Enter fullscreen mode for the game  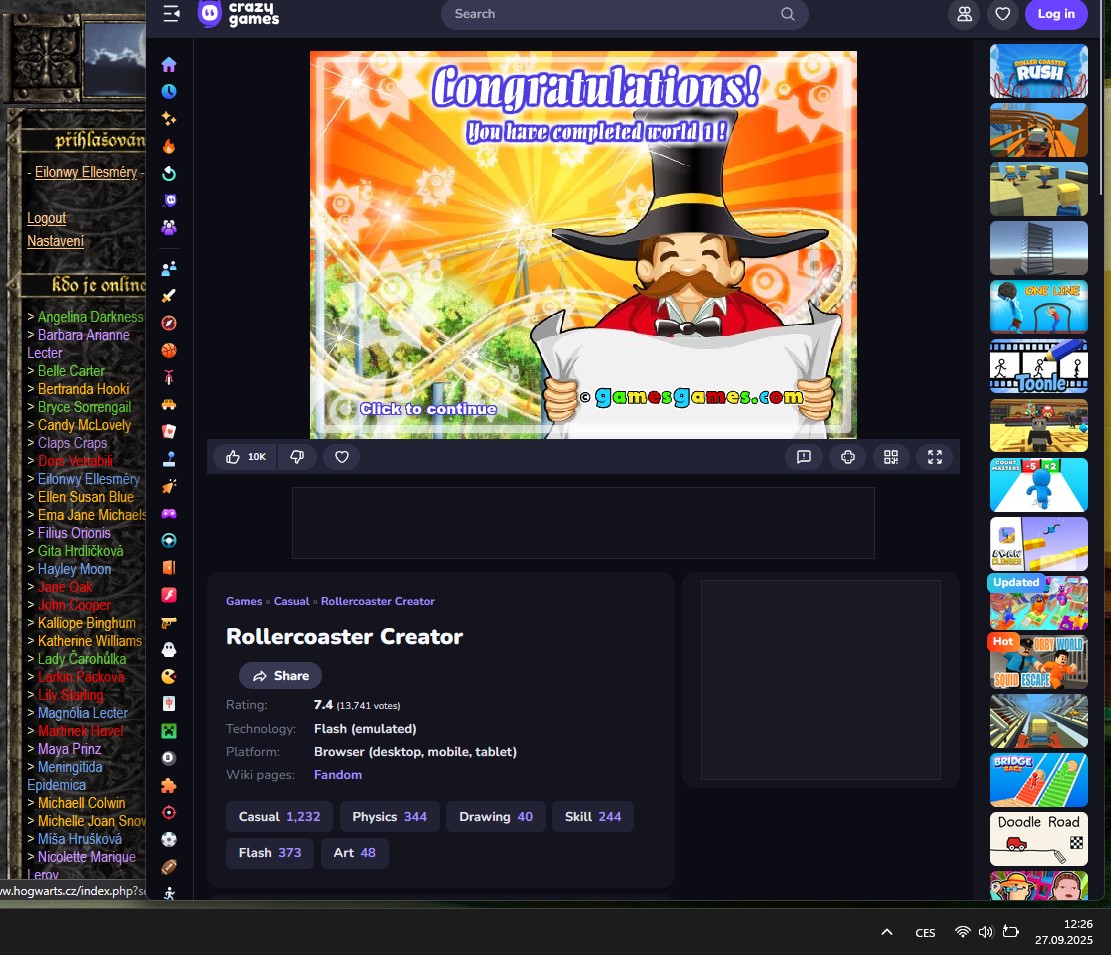(935, 457)
